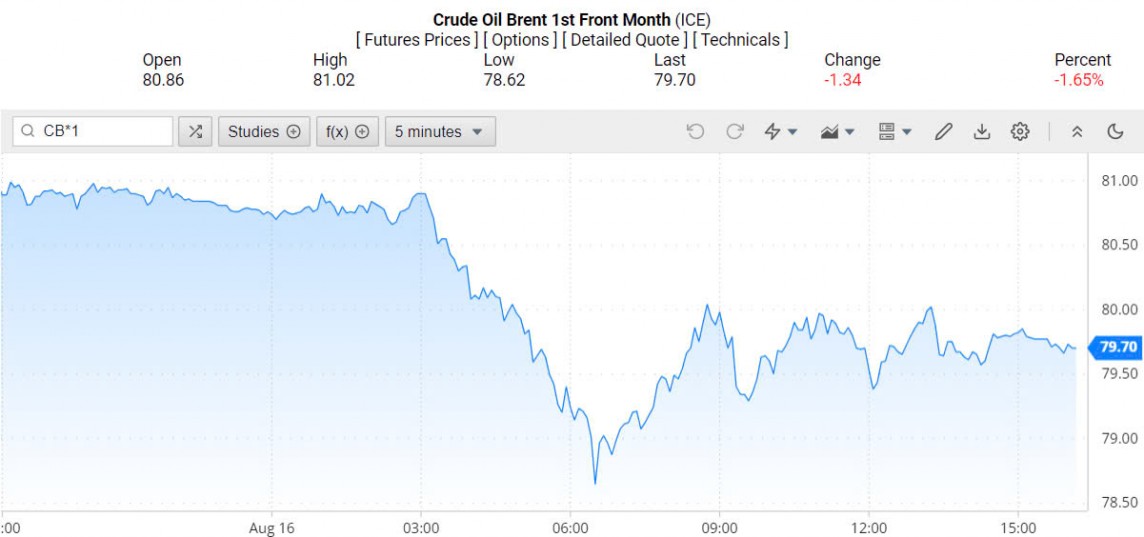Image resolution: width=1144 pixels, height=537 pixels.
Task: Open chart settings gear
Action: click(x=1020, y=132)
